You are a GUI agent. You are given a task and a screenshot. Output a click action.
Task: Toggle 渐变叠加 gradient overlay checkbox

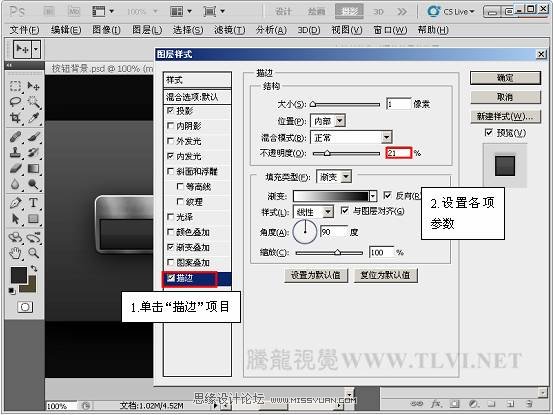pos(170,247)
